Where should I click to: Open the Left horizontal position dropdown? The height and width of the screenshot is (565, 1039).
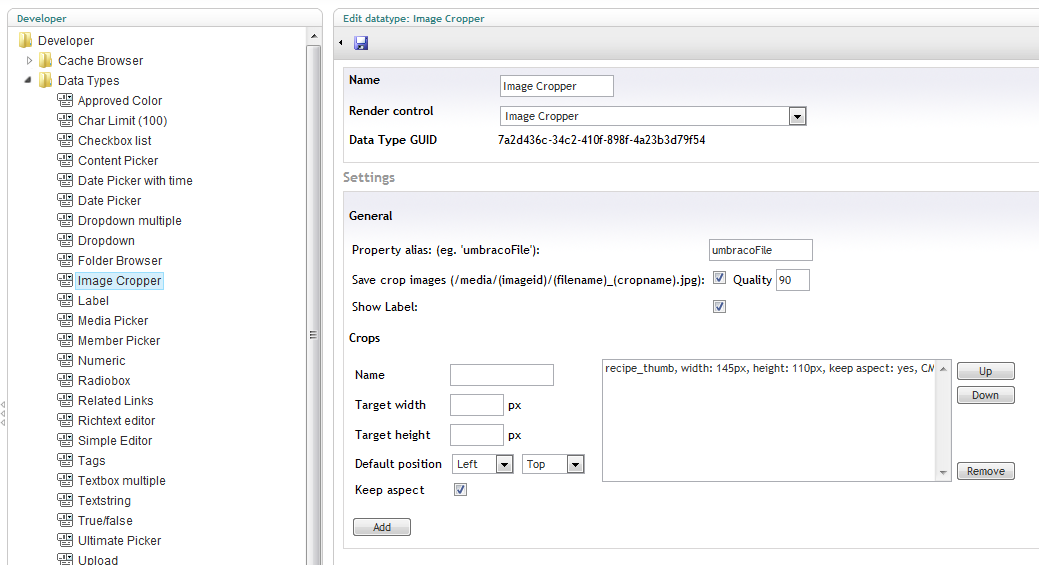pos(504,464)
